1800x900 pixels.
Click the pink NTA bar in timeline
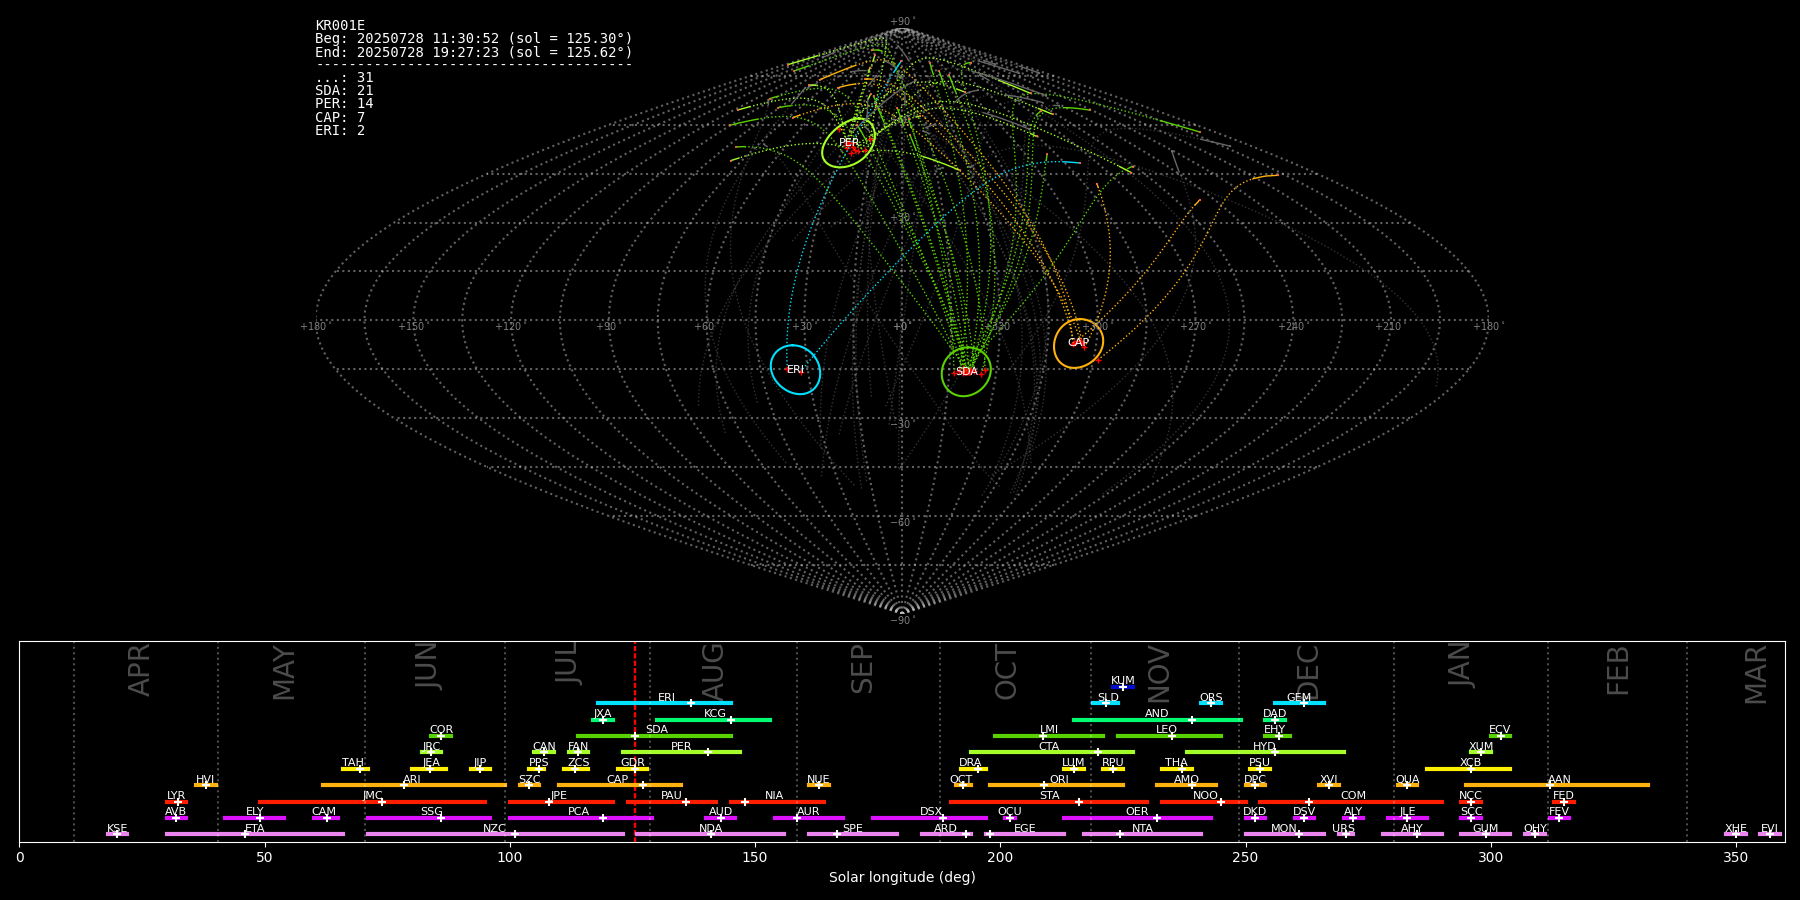pos(1142,834)
